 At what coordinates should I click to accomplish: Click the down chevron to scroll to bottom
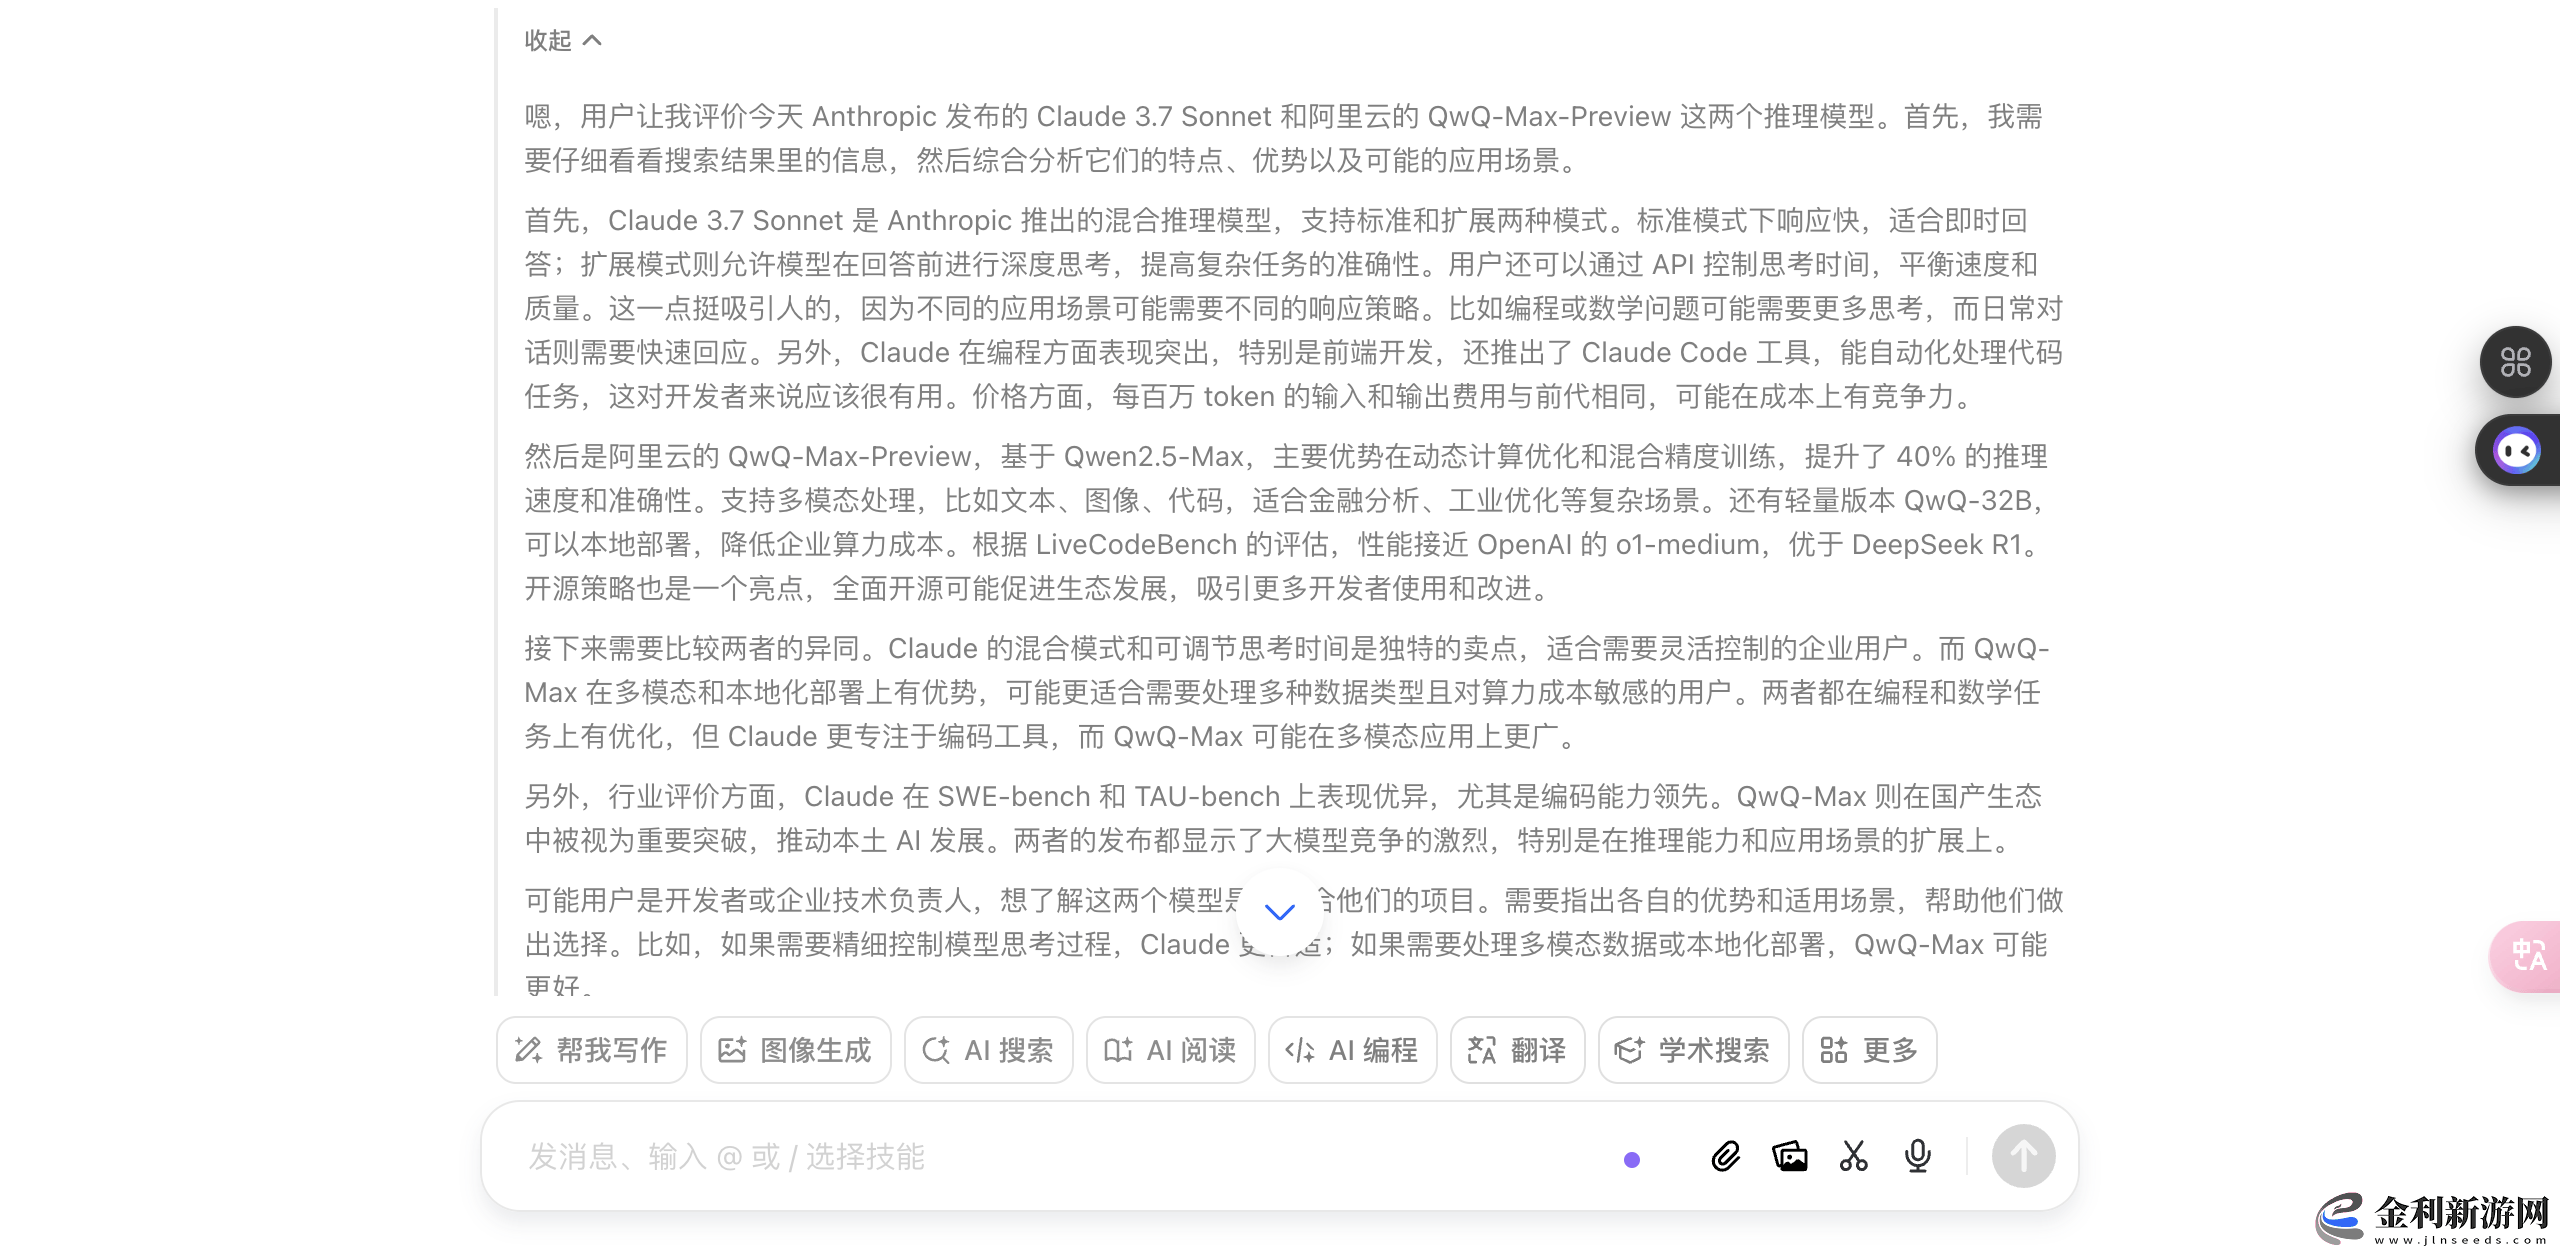pyautogui.click(x=1278, y=911)
